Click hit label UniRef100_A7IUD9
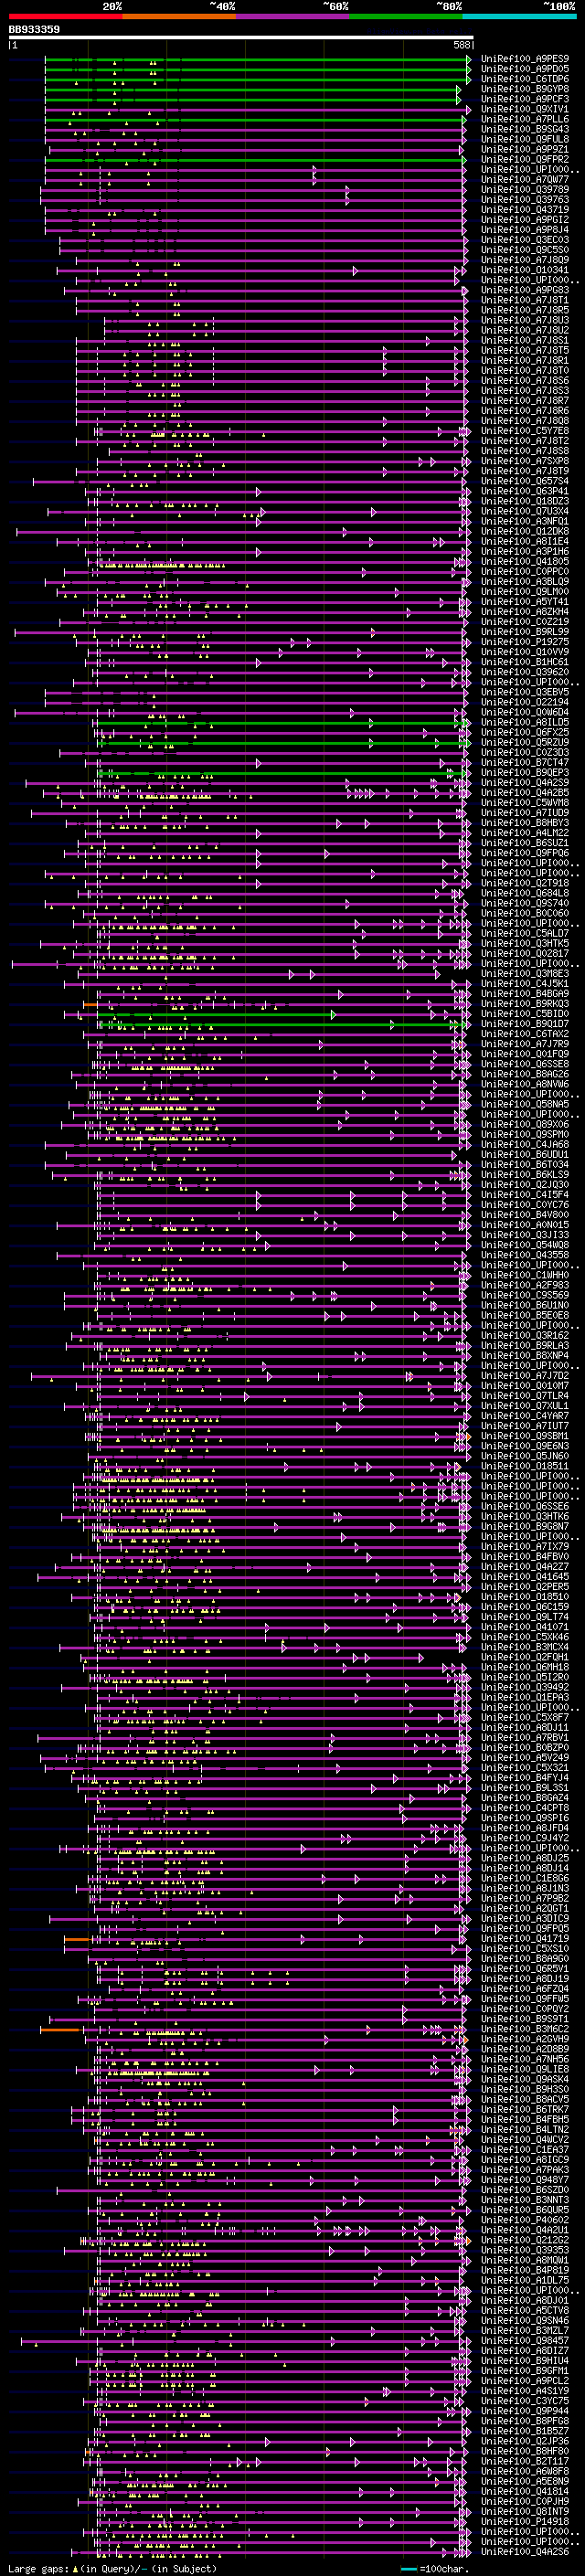This screenshot has height=2576, width=585. pyautogui.click(x=525, y=812)
